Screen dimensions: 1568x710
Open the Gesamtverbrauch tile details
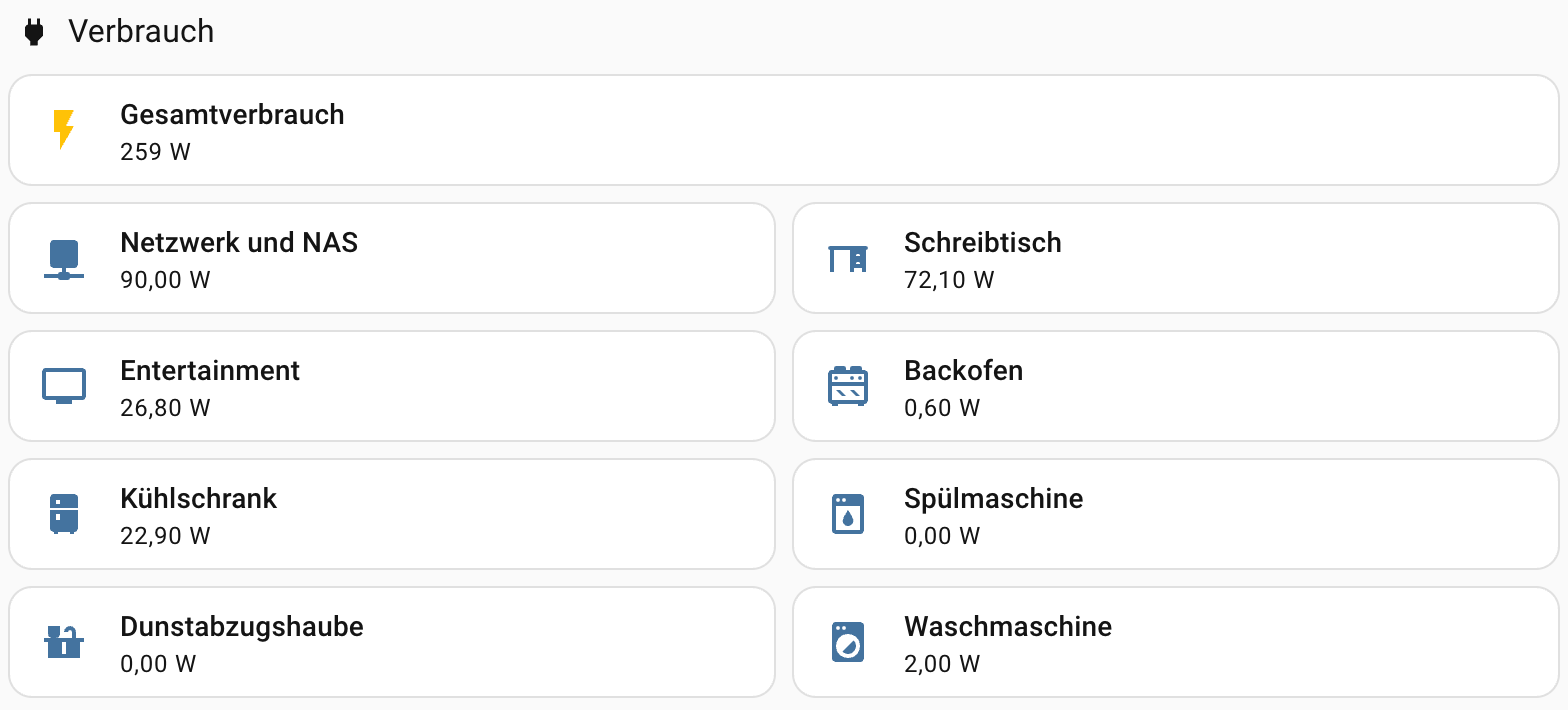(x=784, y=130)
